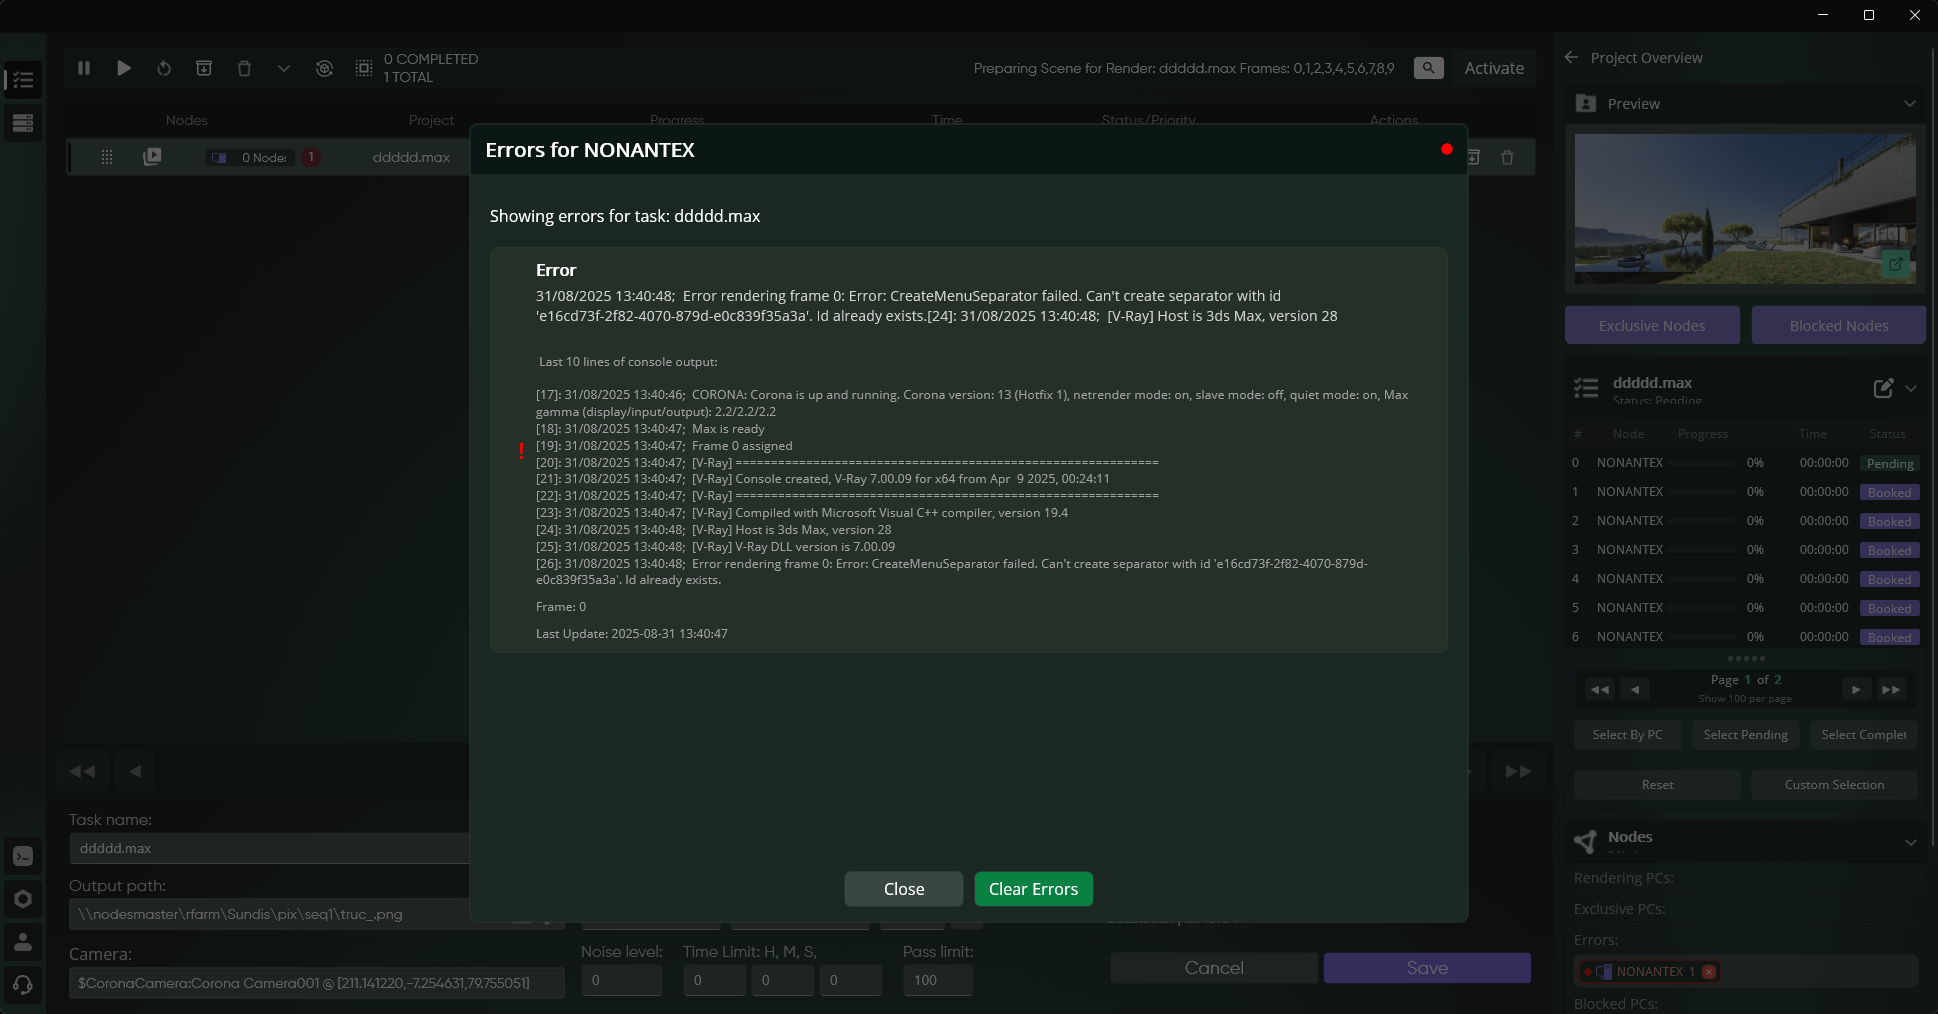Screen dimensions: 1938x1014
Task: Open the server nodes view in sidebar
Action: (x=23, y=123)
